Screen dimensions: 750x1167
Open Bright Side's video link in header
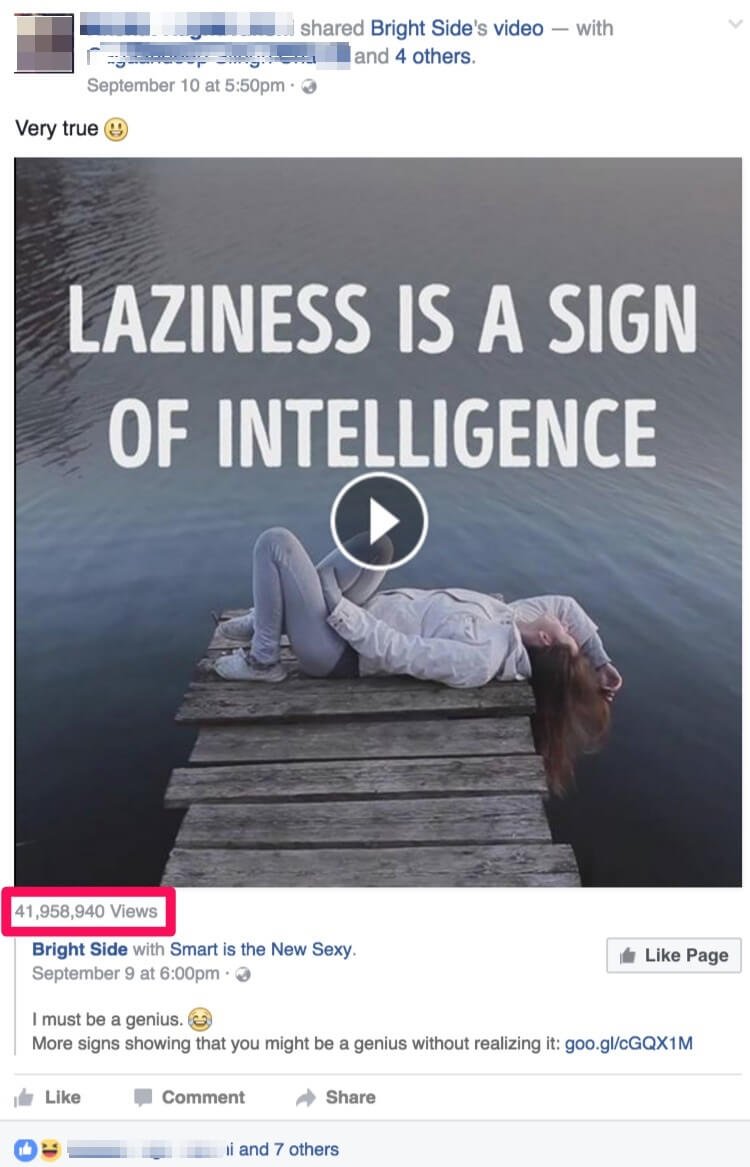[457, 28]
